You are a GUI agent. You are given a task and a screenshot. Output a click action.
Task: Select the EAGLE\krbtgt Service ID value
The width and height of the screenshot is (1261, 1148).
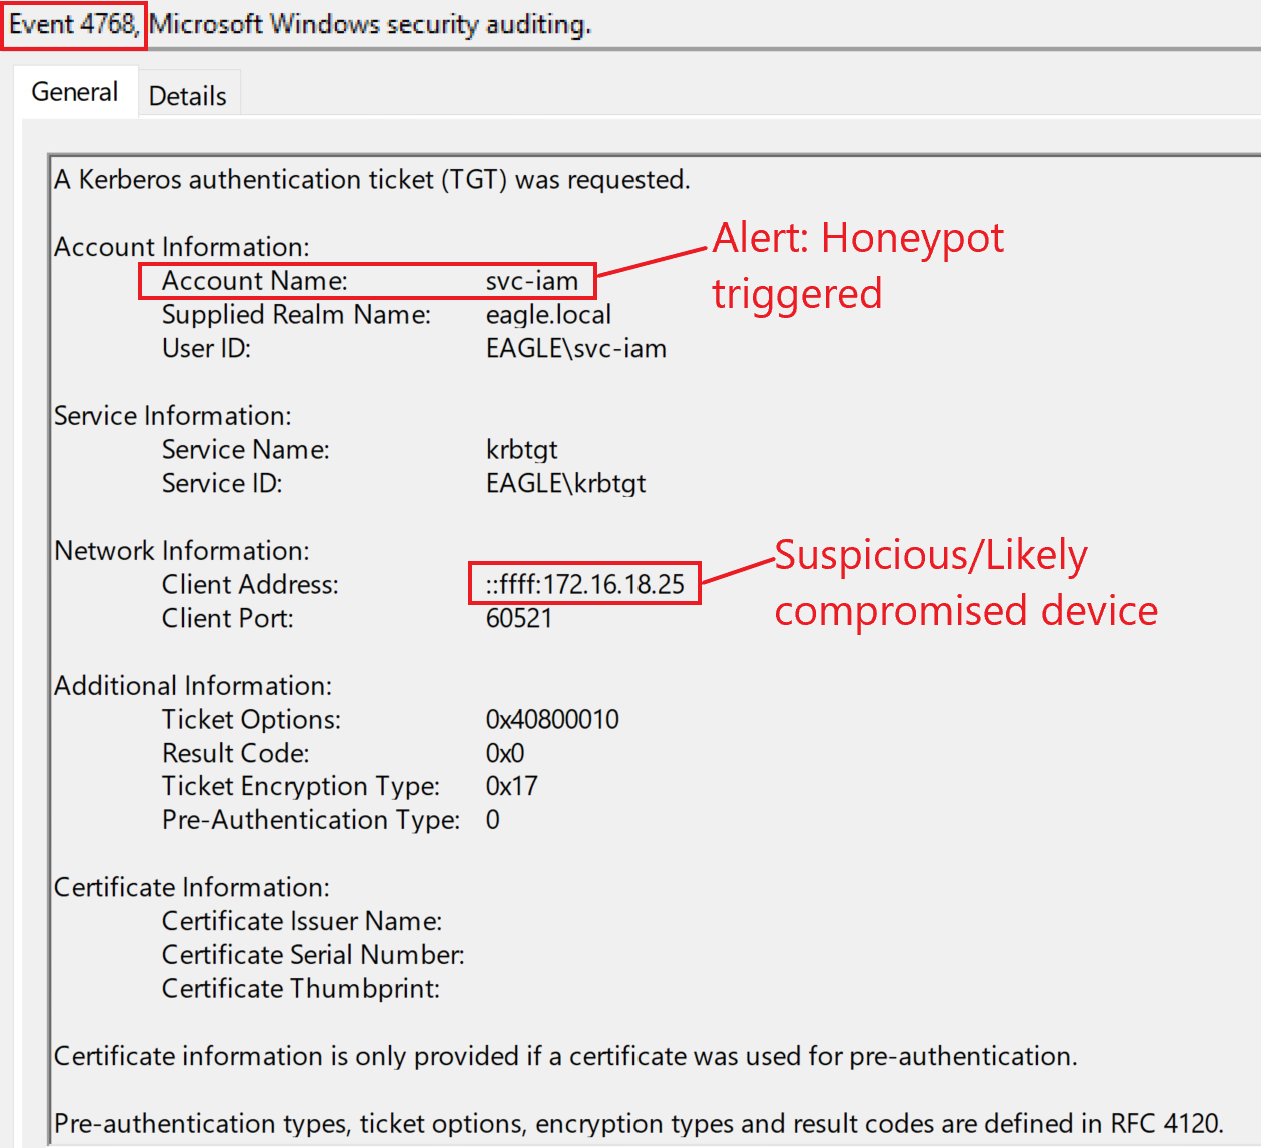click(566, 484)
